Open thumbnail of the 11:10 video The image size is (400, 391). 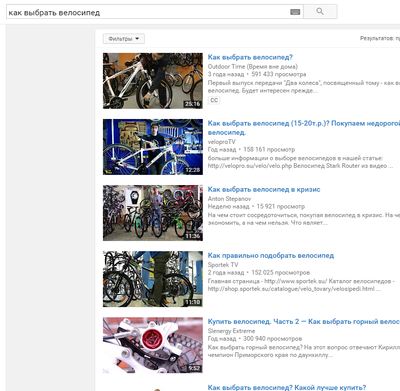tap(153, 279)
